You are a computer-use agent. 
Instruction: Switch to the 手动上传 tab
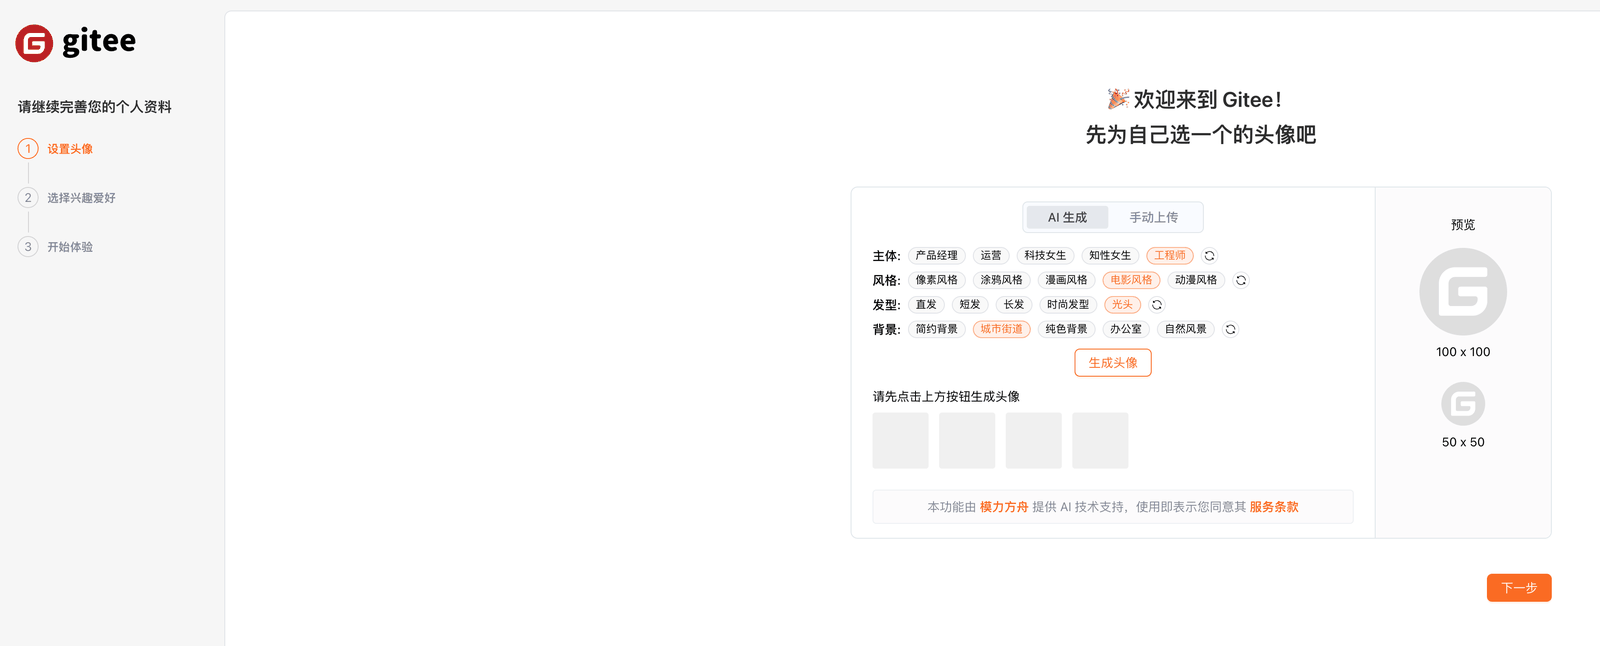click(1154, 217)
